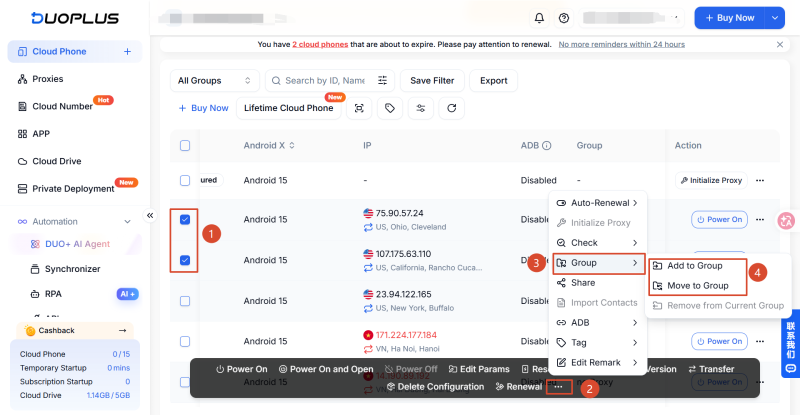Click the Lifetime Cloud Phone button
Viewport: 800px width, 415px height.
click(x=289, y=108)
